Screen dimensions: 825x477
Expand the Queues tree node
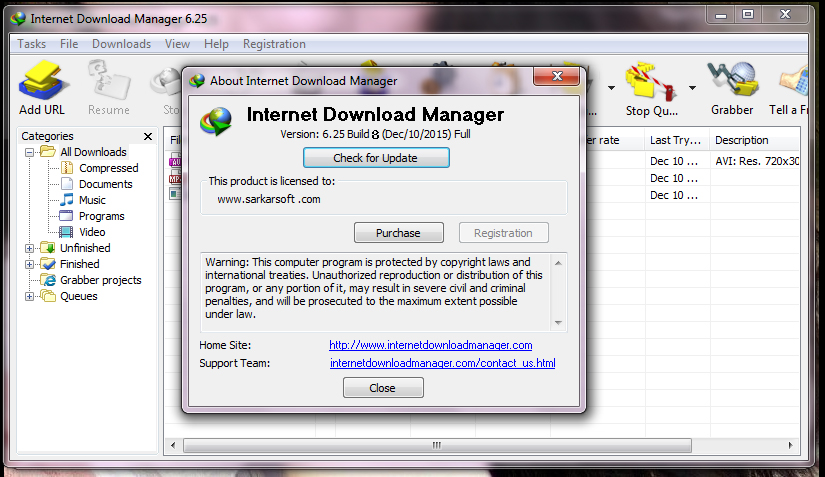(x=29, y=297)
